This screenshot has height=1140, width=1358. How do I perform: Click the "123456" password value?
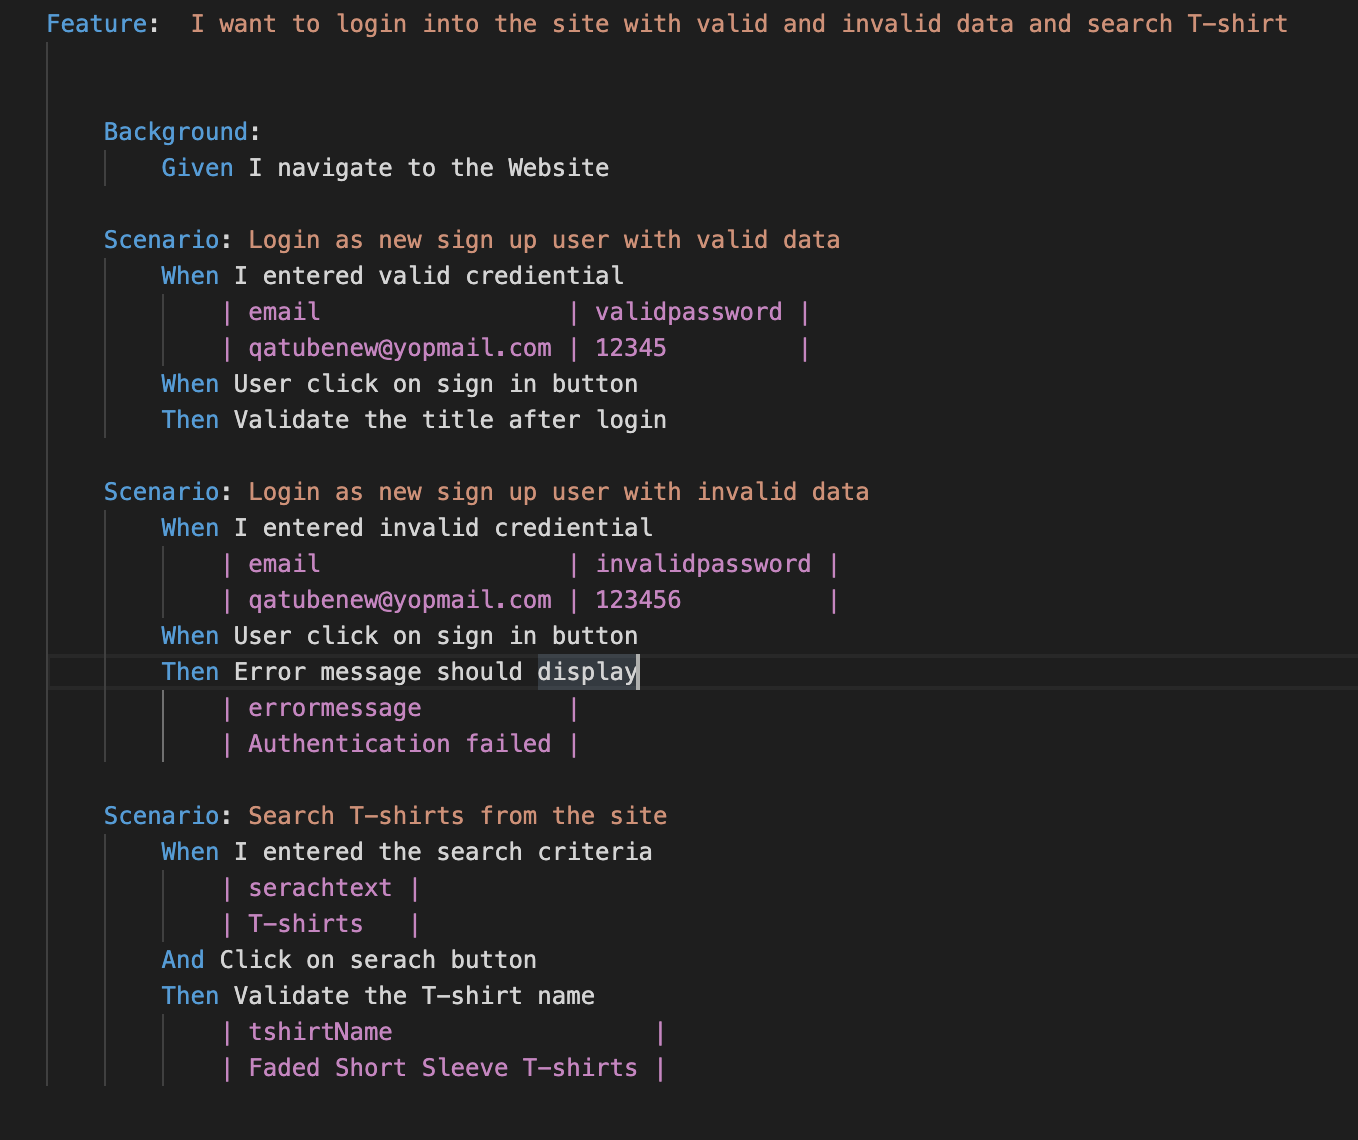(x=638, y=600)
